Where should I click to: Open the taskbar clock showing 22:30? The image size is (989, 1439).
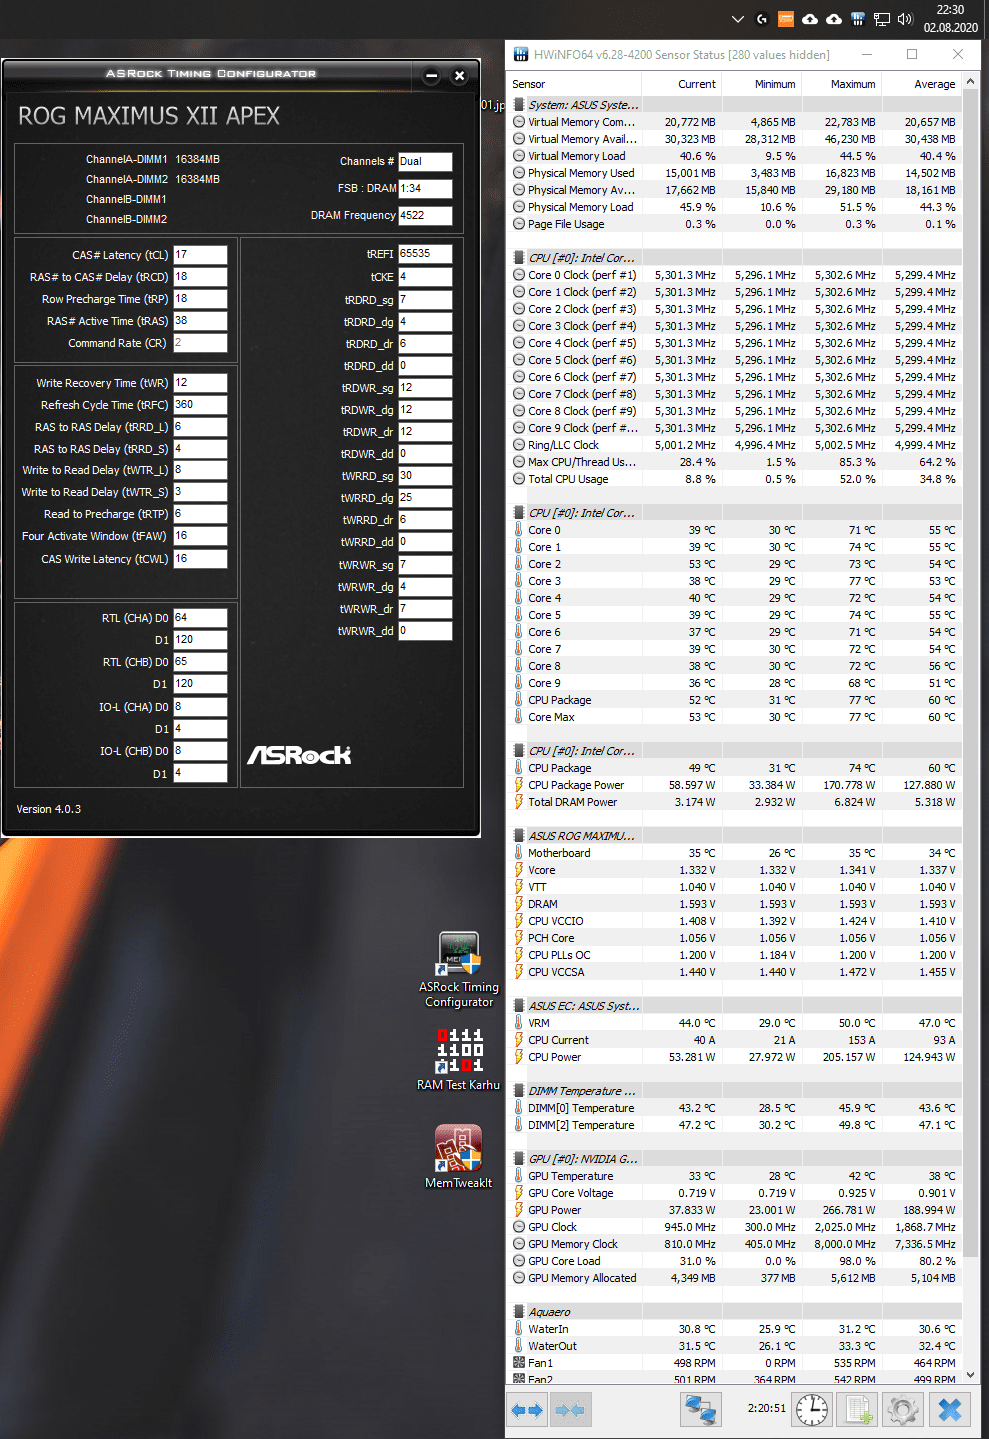(x=951, y=19)
